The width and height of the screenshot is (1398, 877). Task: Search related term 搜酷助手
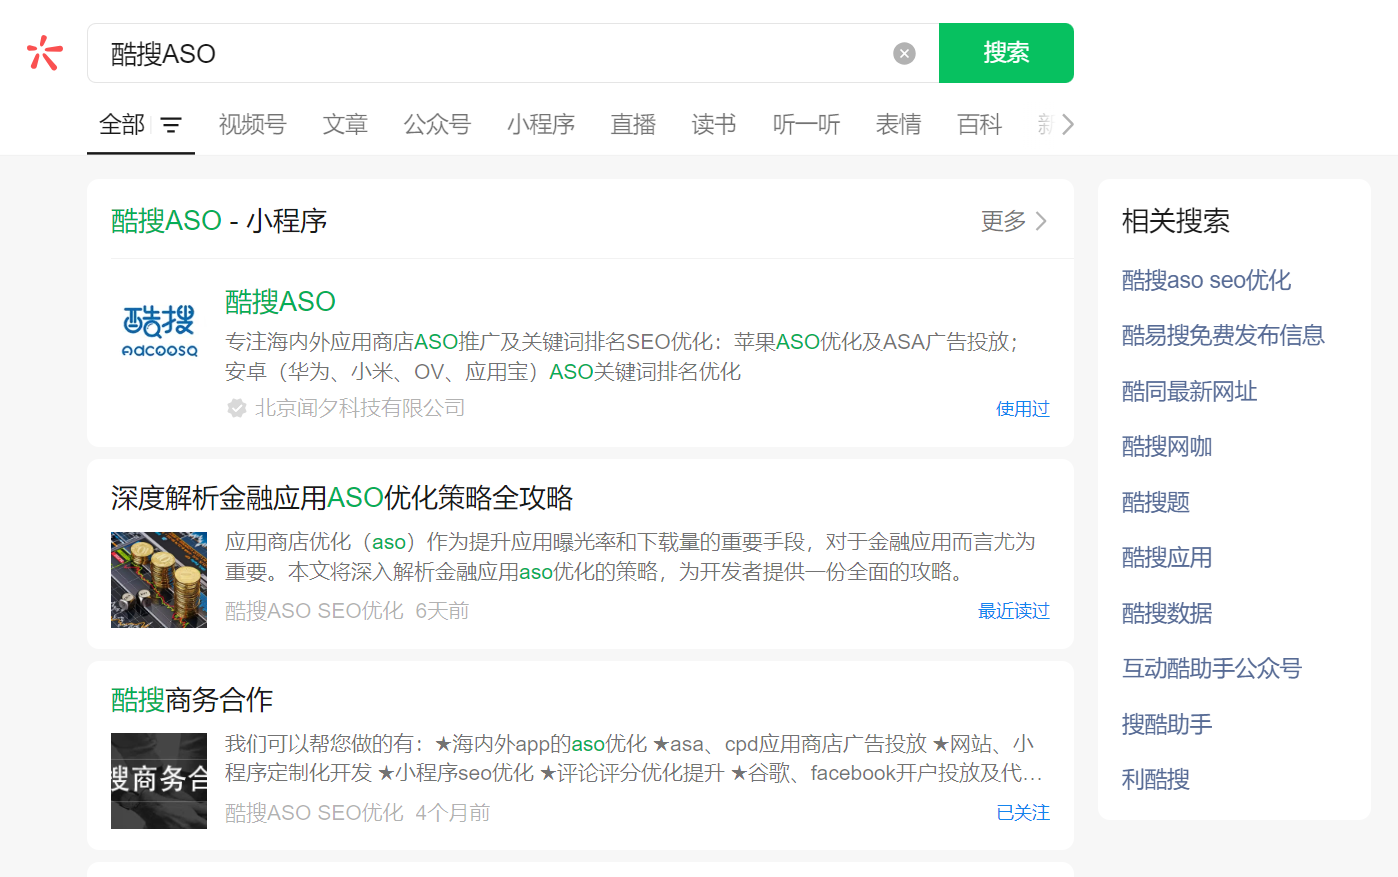click(1167, 724)
